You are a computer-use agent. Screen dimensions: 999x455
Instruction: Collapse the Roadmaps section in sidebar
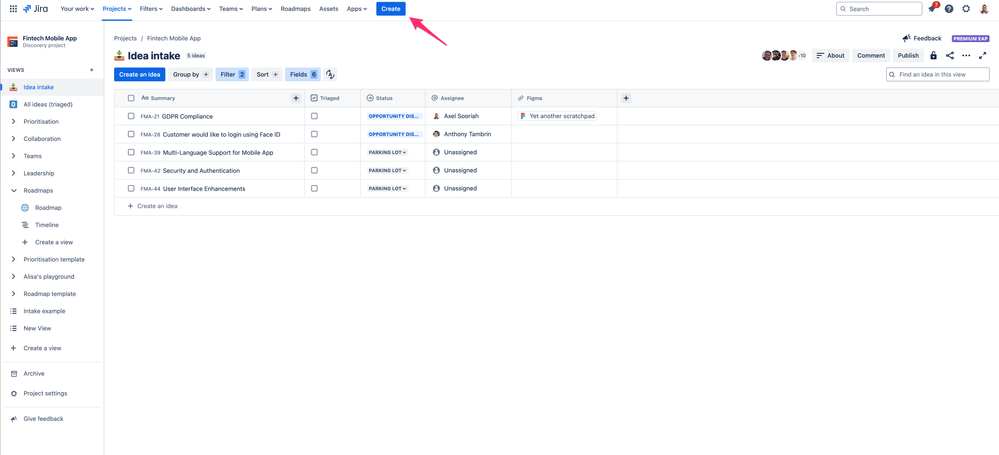(x=13, y=191)
